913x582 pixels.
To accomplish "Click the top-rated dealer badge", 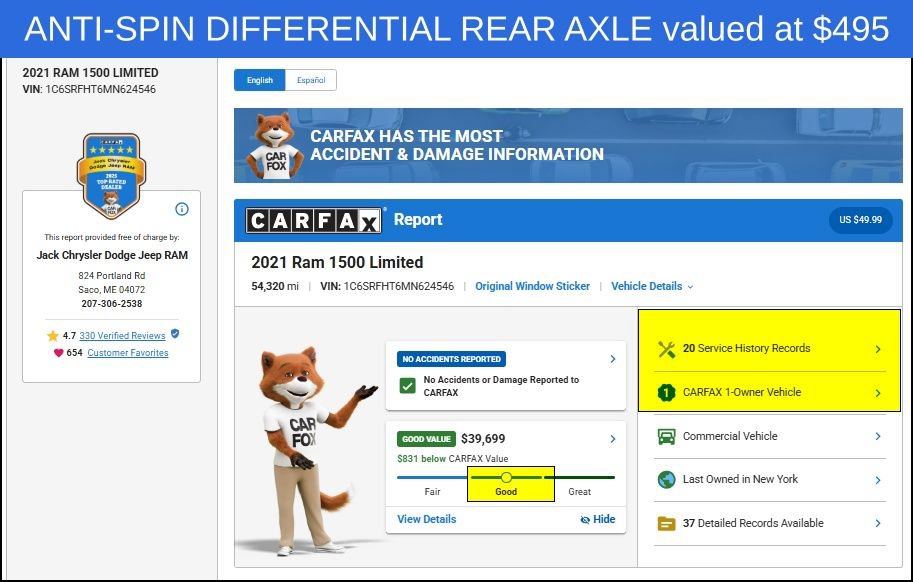I will (x=111, y=176).
